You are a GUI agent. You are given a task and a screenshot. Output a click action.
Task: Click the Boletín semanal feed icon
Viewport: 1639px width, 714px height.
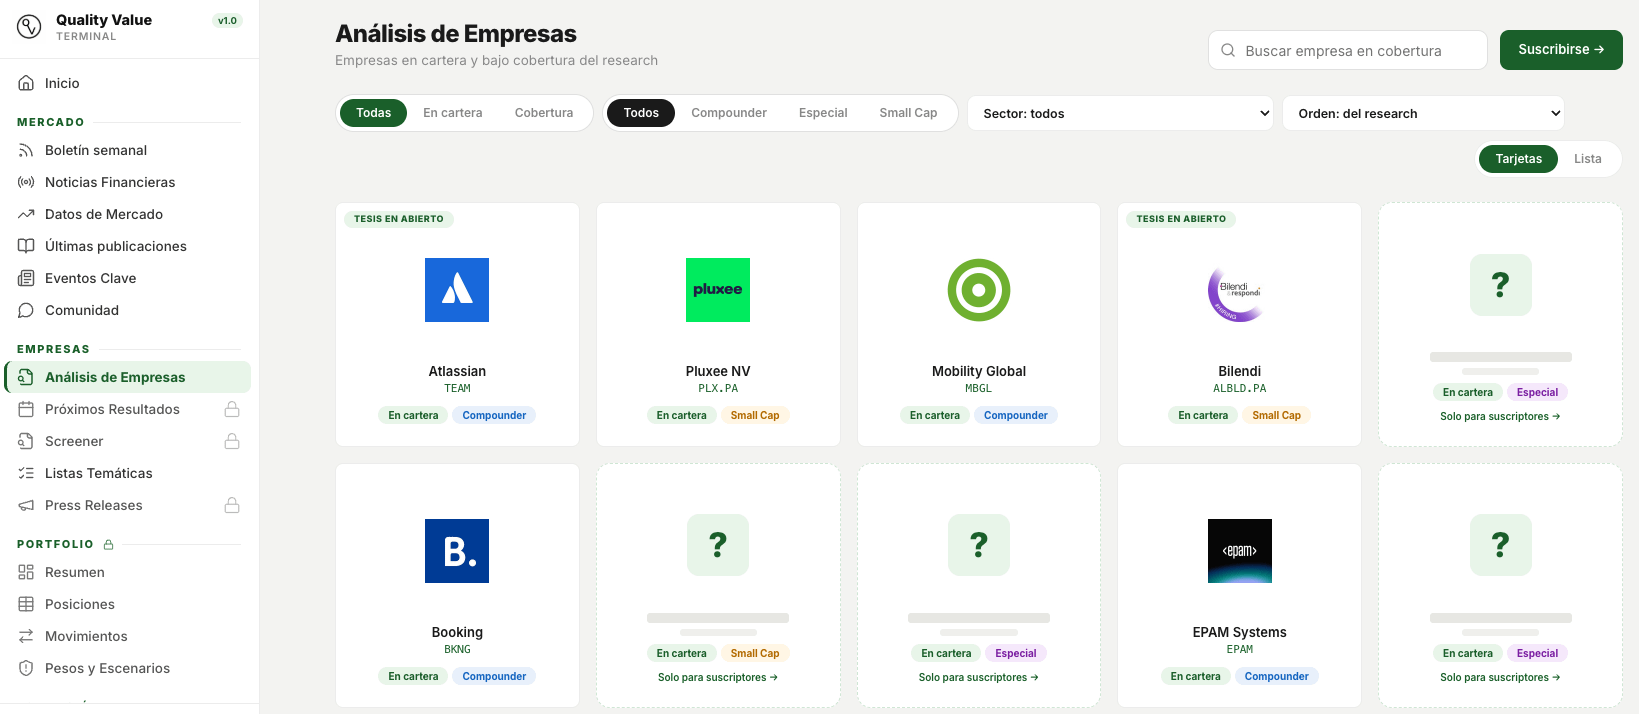[x=26, y=150]
